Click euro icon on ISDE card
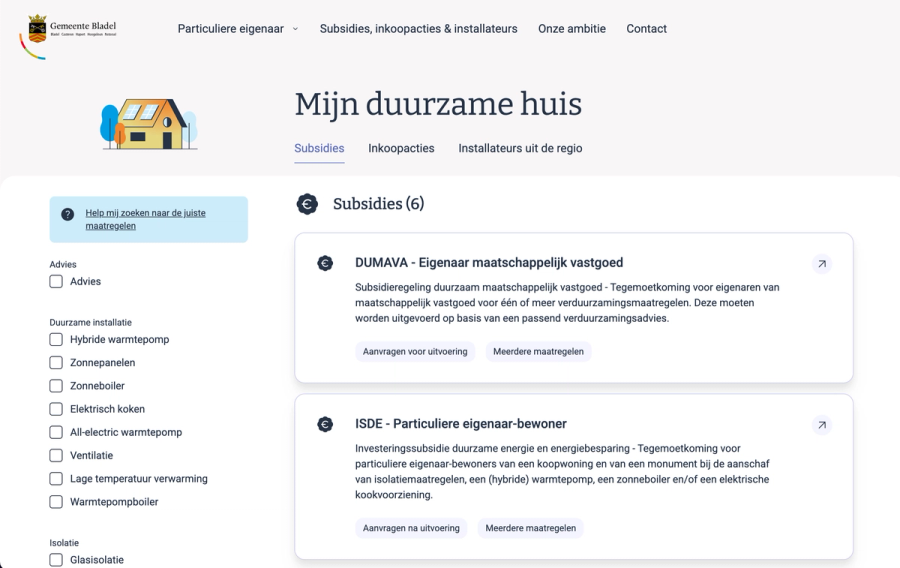The height and width of the screenshot is (568, 900). [x=325, y=425]
